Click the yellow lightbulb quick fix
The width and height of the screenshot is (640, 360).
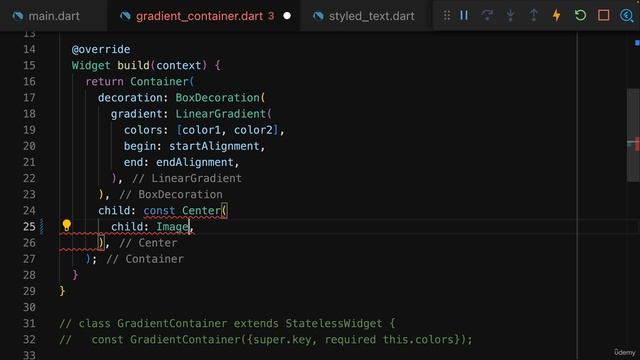pos(67,225)
